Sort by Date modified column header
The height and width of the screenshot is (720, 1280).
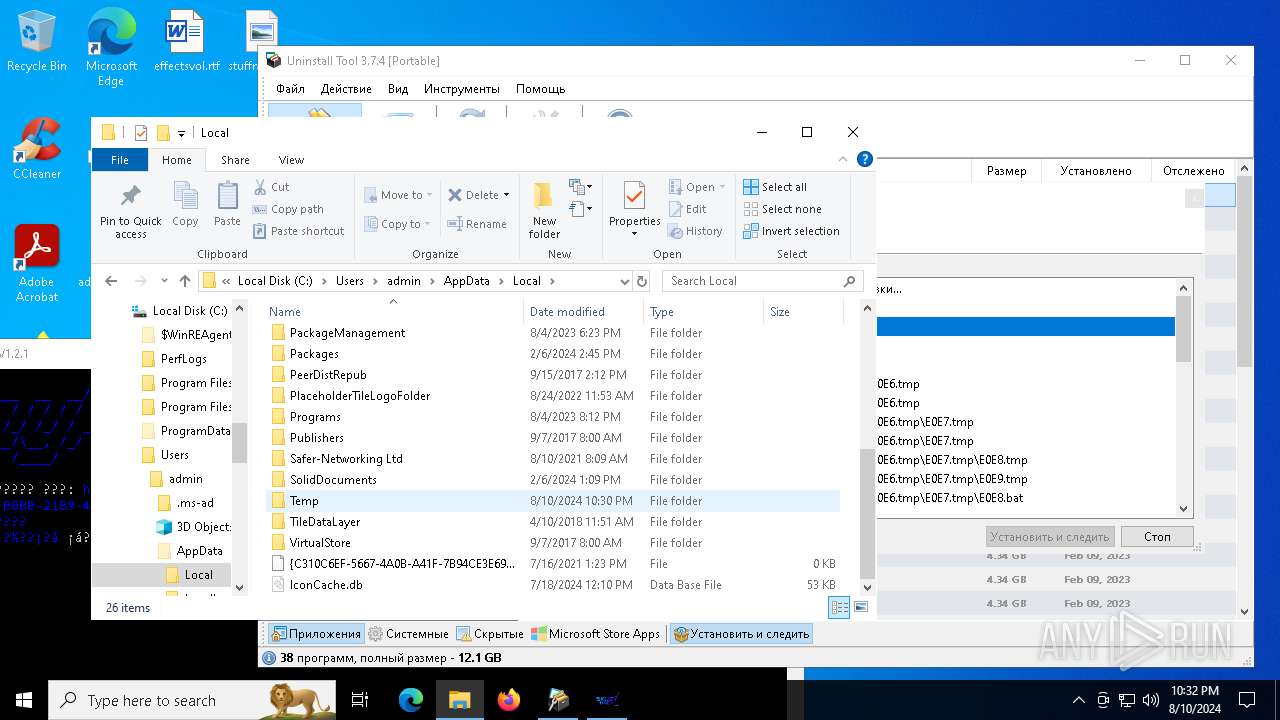click(x=582, y=312)
